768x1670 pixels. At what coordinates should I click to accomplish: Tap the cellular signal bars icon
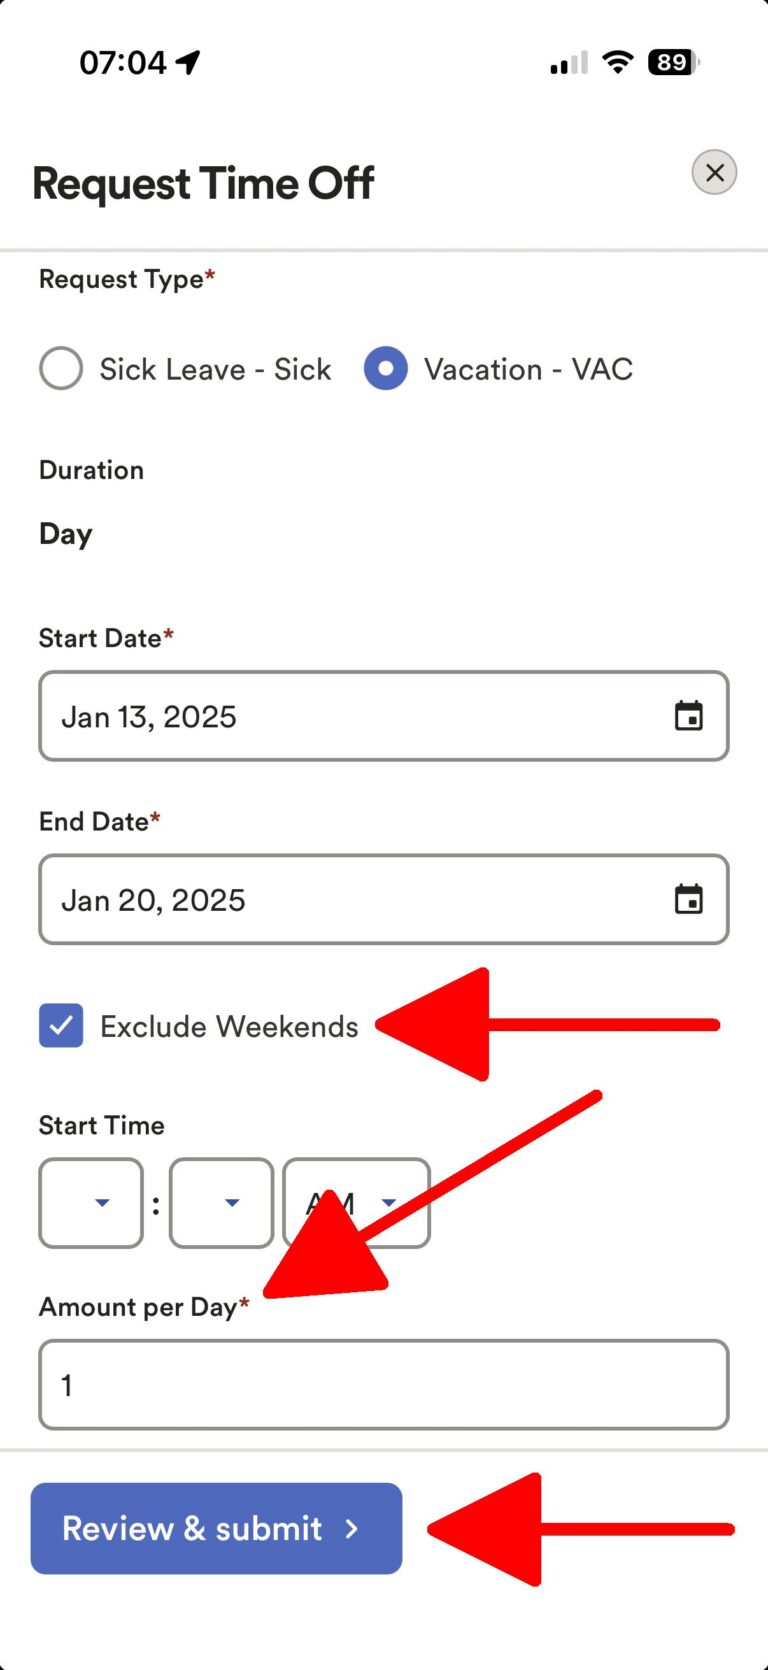click(568, 65)
